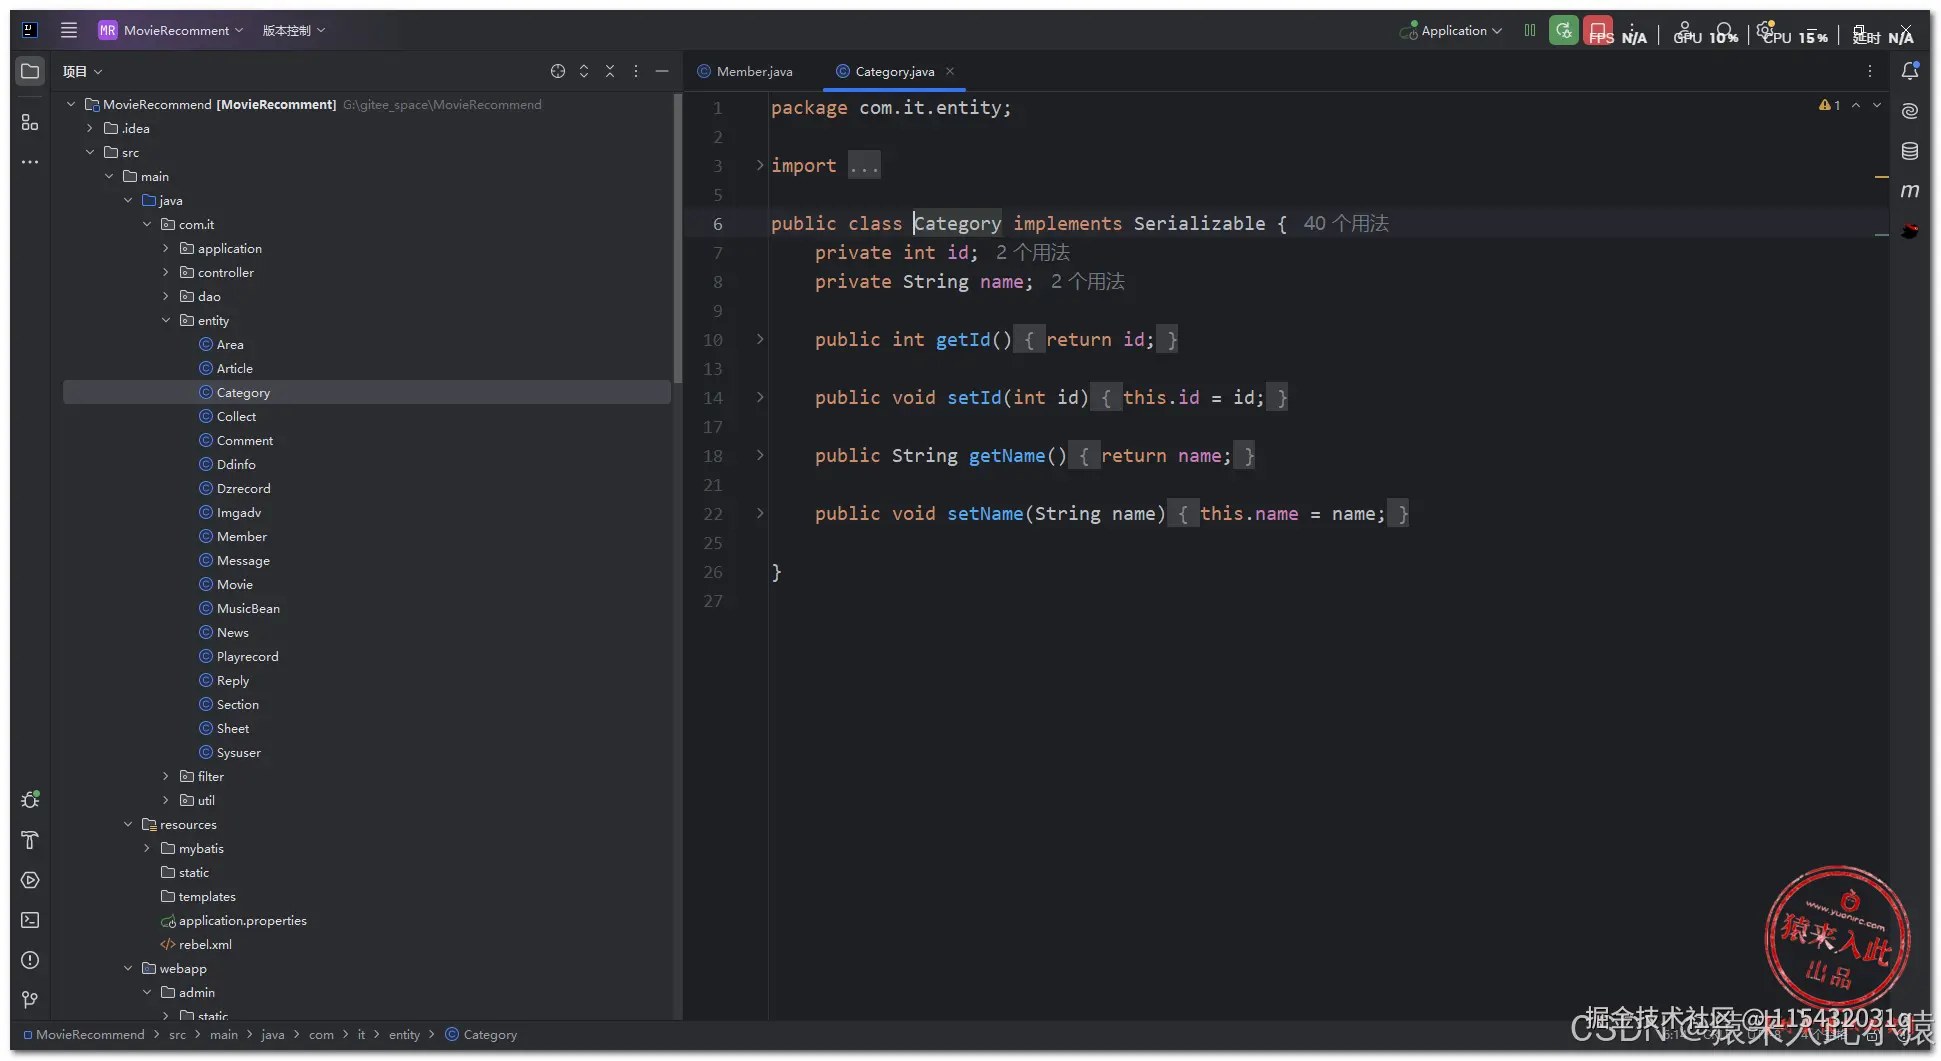
Task: Click the IntelliJ IDEA logo icon
Action: tap(30, 30)
